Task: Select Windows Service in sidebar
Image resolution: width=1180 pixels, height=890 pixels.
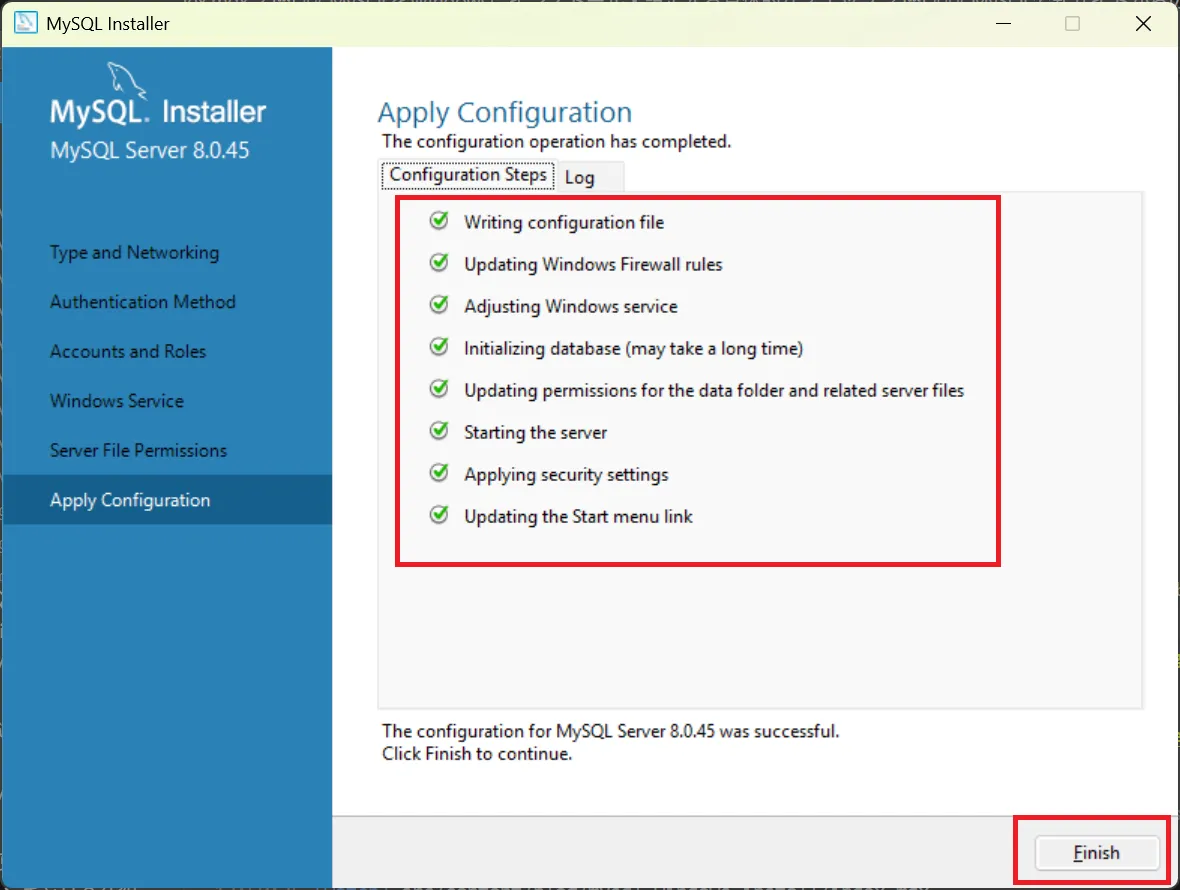Action: (x=117, y=401)
